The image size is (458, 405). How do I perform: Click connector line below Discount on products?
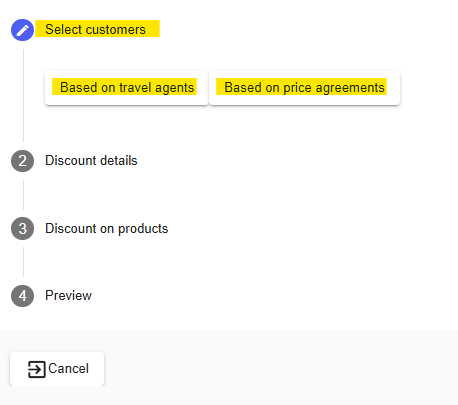tap(23, 262)
